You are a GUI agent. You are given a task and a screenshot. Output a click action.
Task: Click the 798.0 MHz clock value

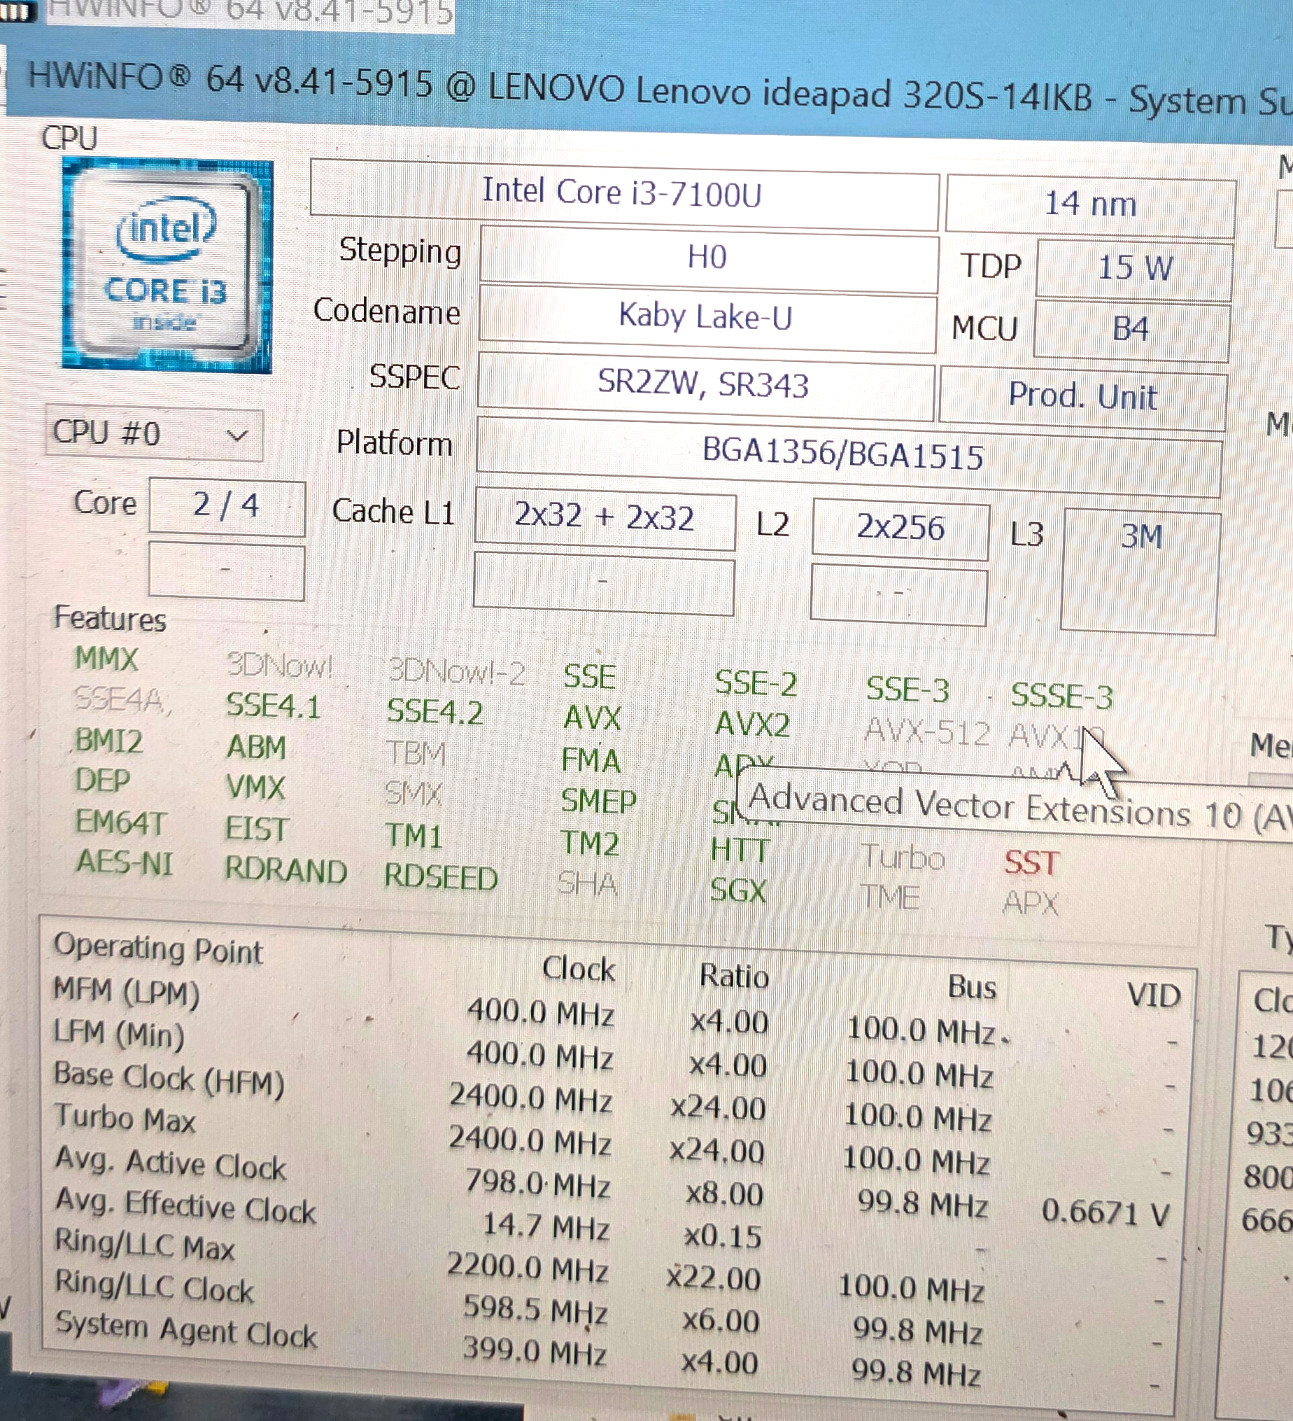tap(538, 1184)
